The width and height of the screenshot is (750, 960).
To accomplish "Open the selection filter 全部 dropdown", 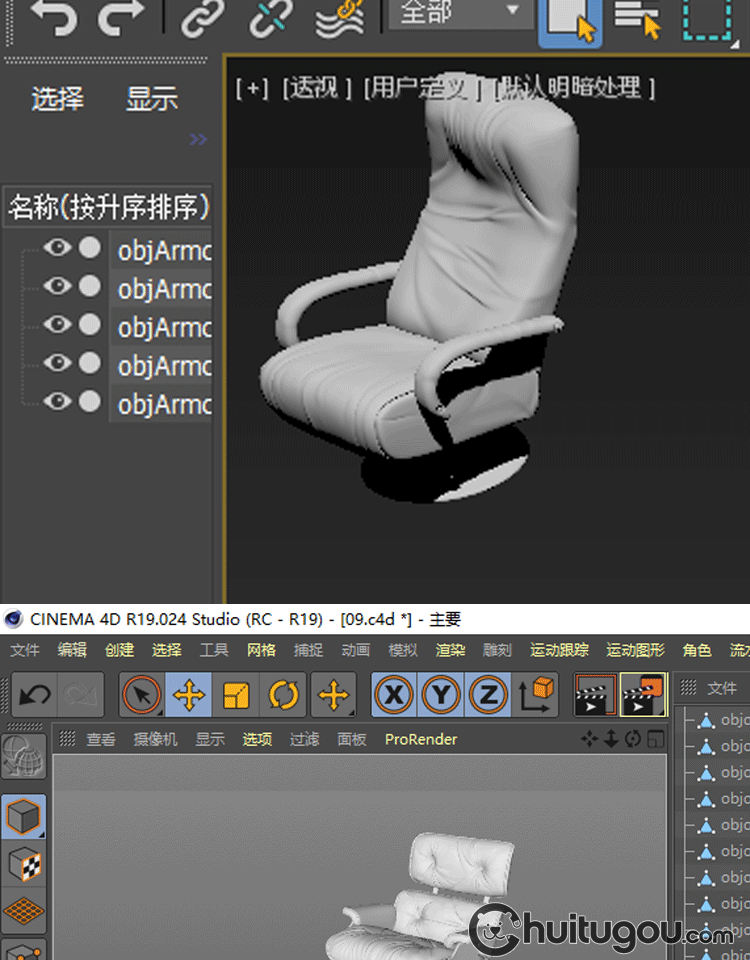I will click(x=460, y=12).
